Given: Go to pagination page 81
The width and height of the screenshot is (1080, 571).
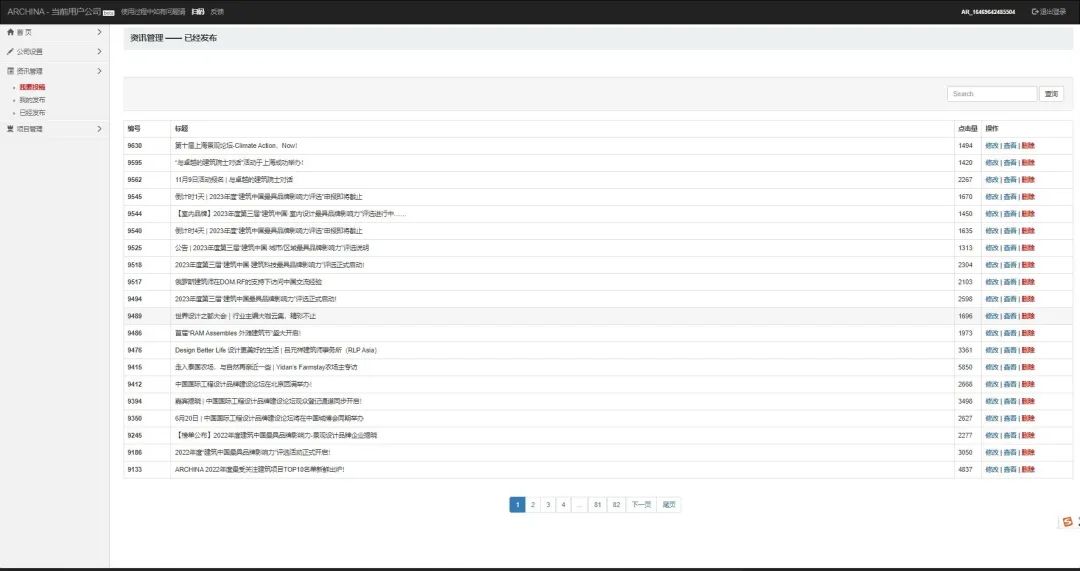Looking at the screenshot, I should [597, 505].
